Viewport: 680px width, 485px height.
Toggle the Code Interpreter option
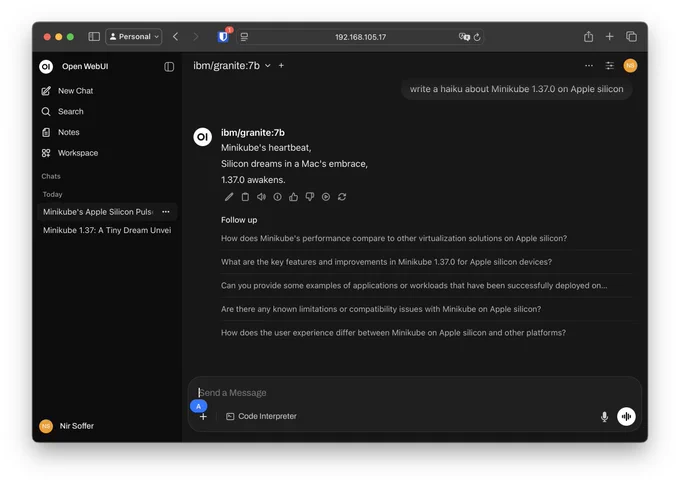point(262,416)
